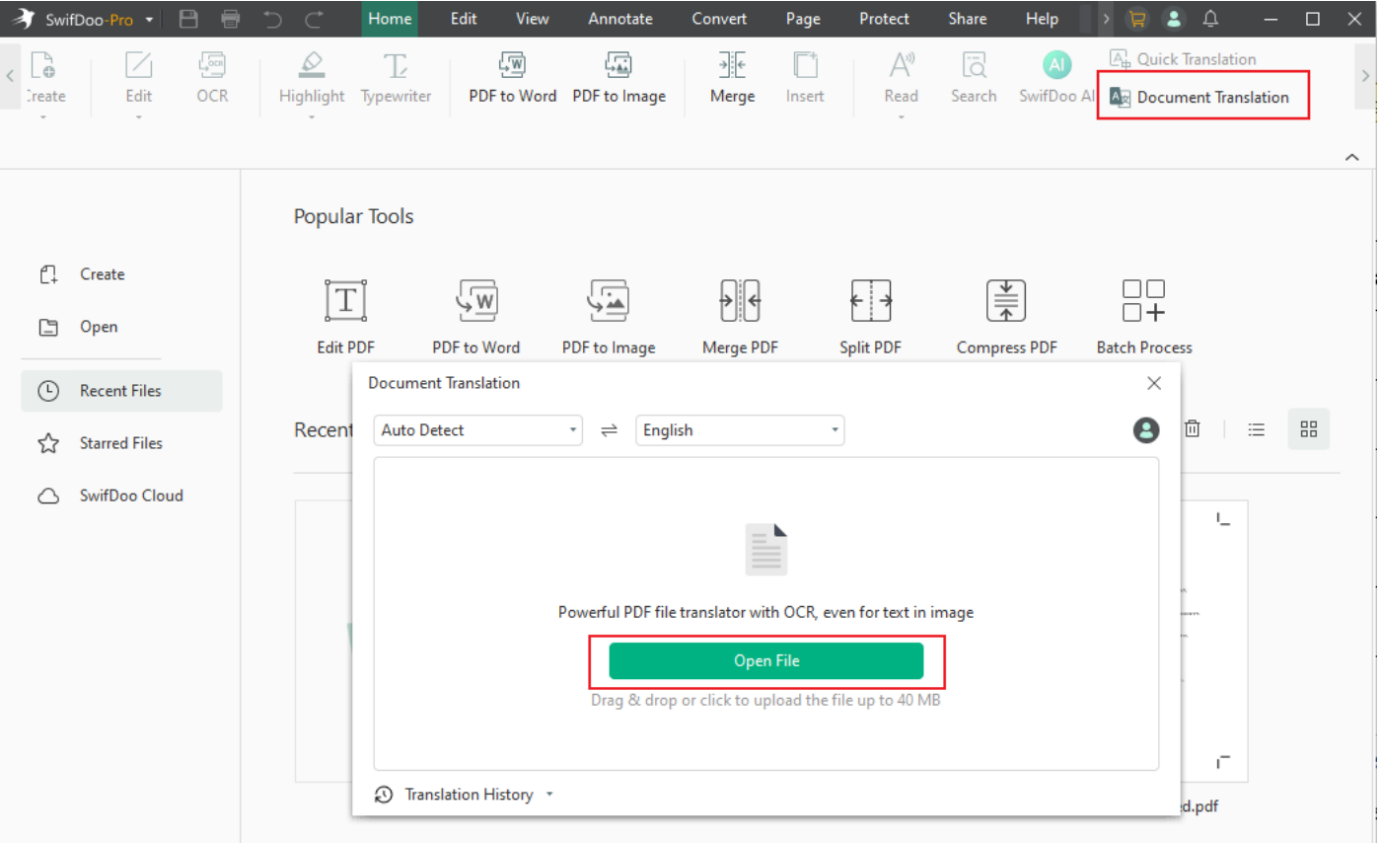Click the green Open File button
This screenshot has height=843, width=1379.
tap(767, 661)
